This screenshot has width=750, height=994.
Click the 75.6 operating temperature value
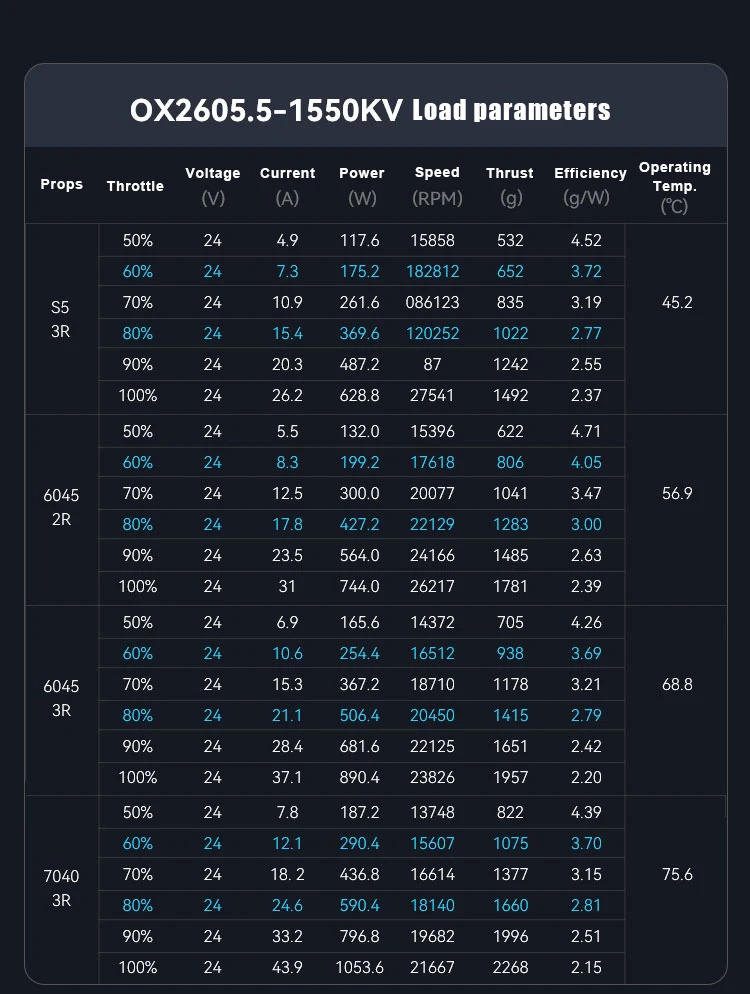click(x=677, y=874)
